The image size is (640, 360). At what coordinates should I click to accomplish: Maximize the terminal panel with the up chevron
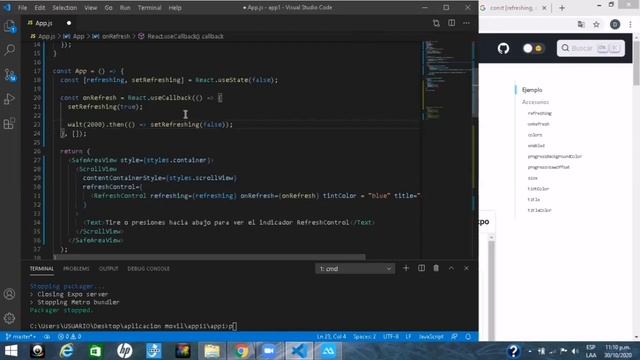(451, 268)
